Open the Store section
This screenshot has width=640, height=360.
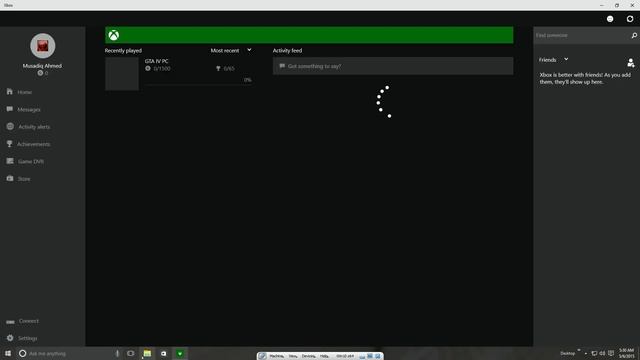[19, 179]
